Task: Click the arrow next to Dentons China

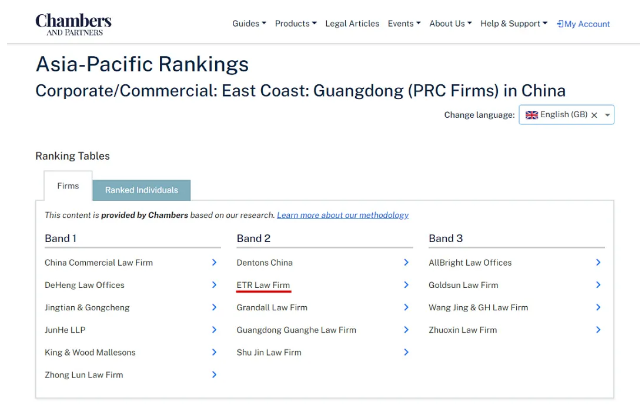Action: (x=406, y=263)
